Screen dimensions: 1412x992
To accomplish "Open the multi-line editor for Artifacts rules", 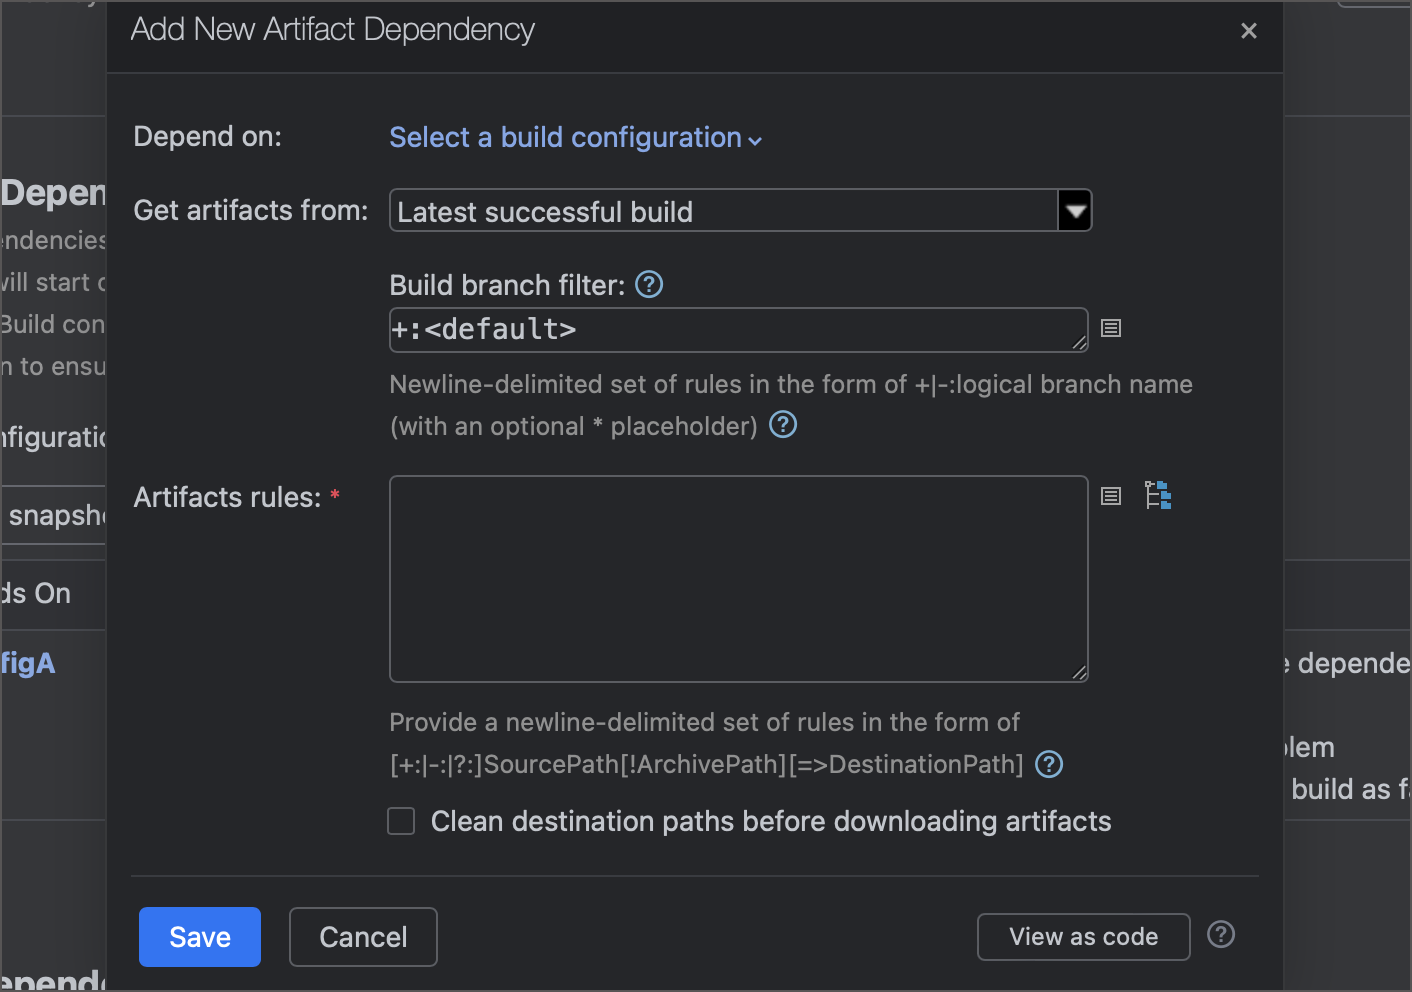I will [x=1110, y=496].
